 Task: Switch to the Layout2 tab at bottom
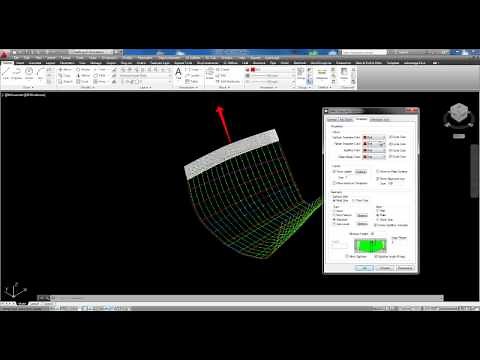click(x=48, y=304)
